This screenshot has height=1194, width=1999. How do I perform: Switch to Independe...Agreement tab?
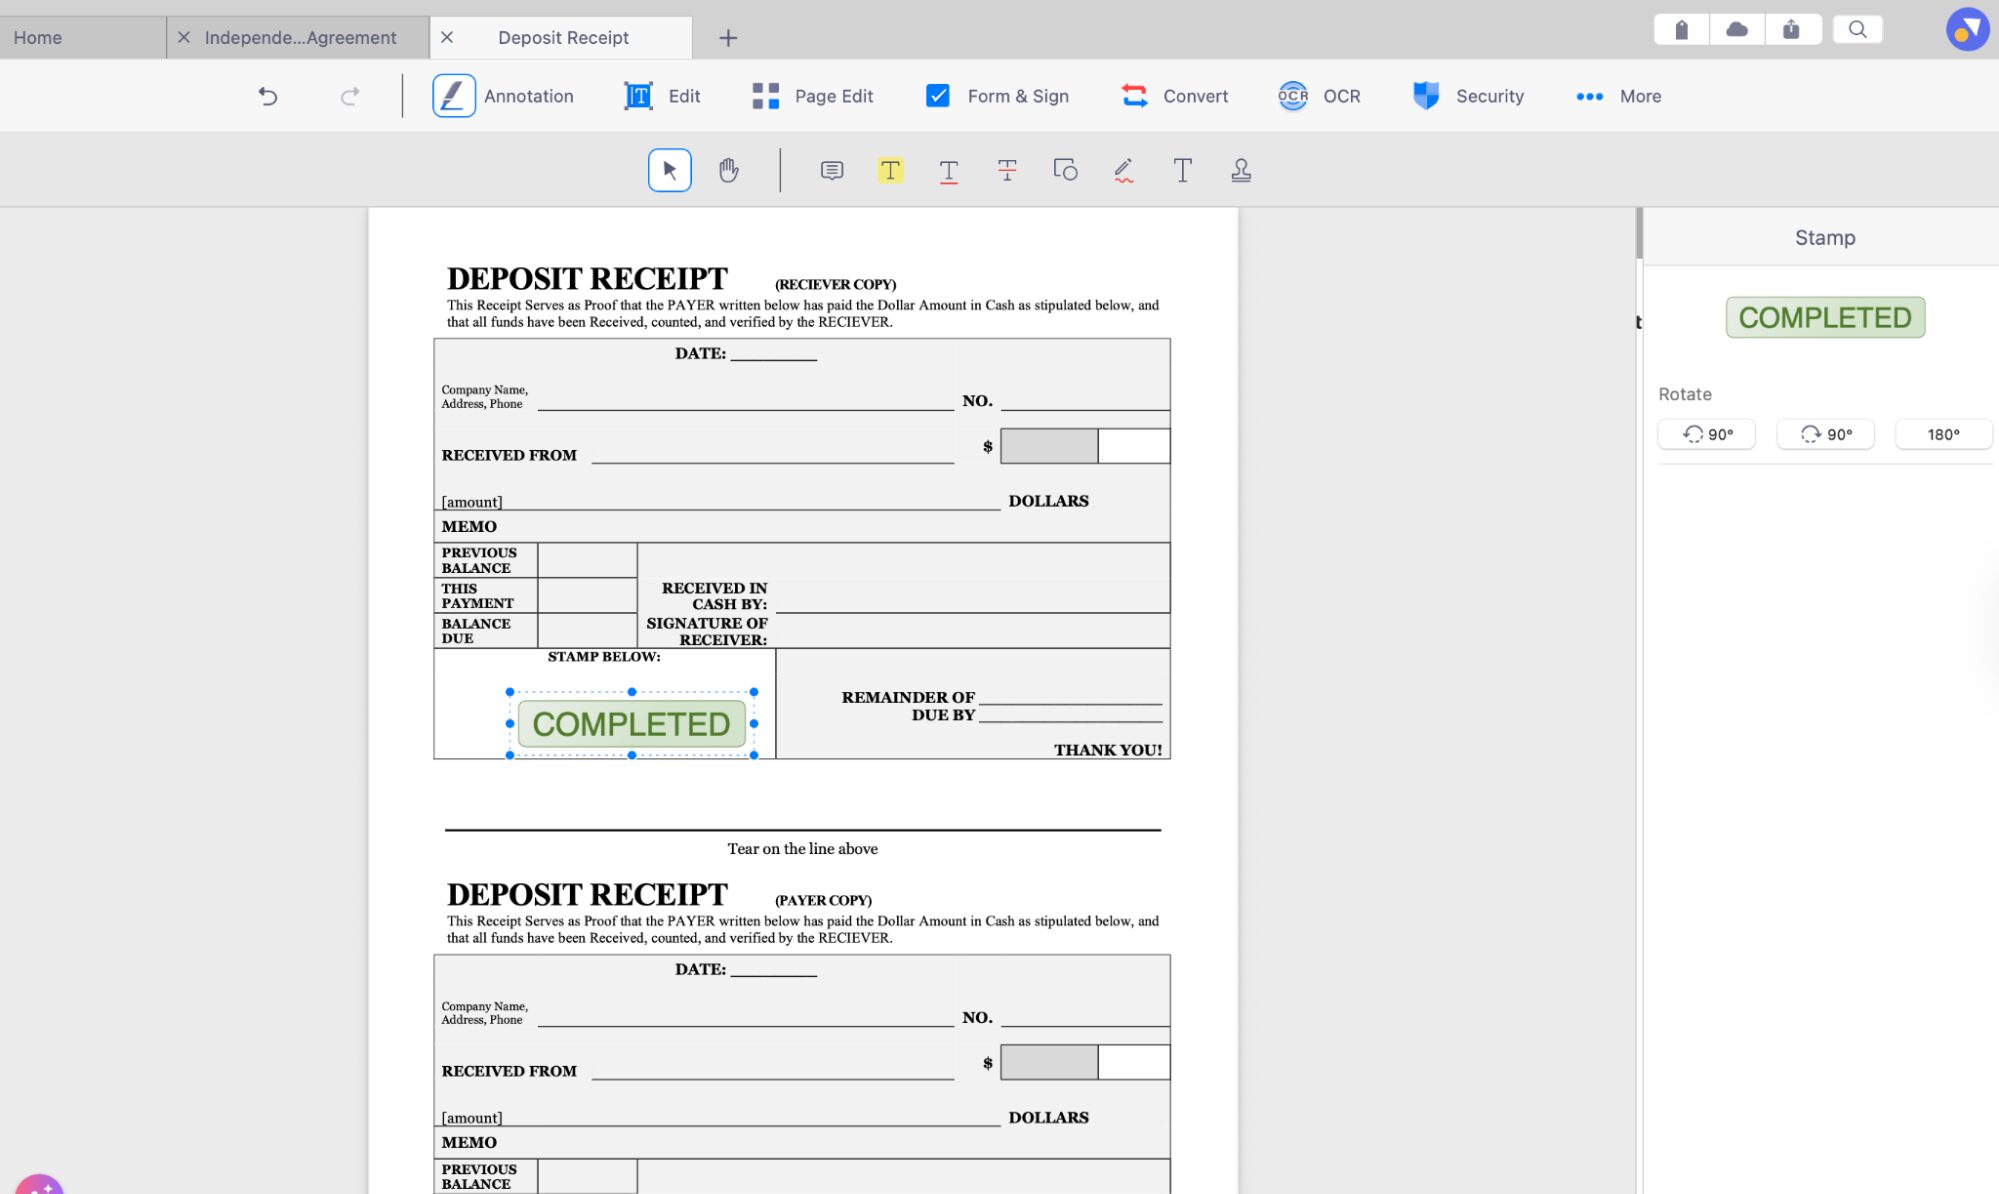point(300,37)
